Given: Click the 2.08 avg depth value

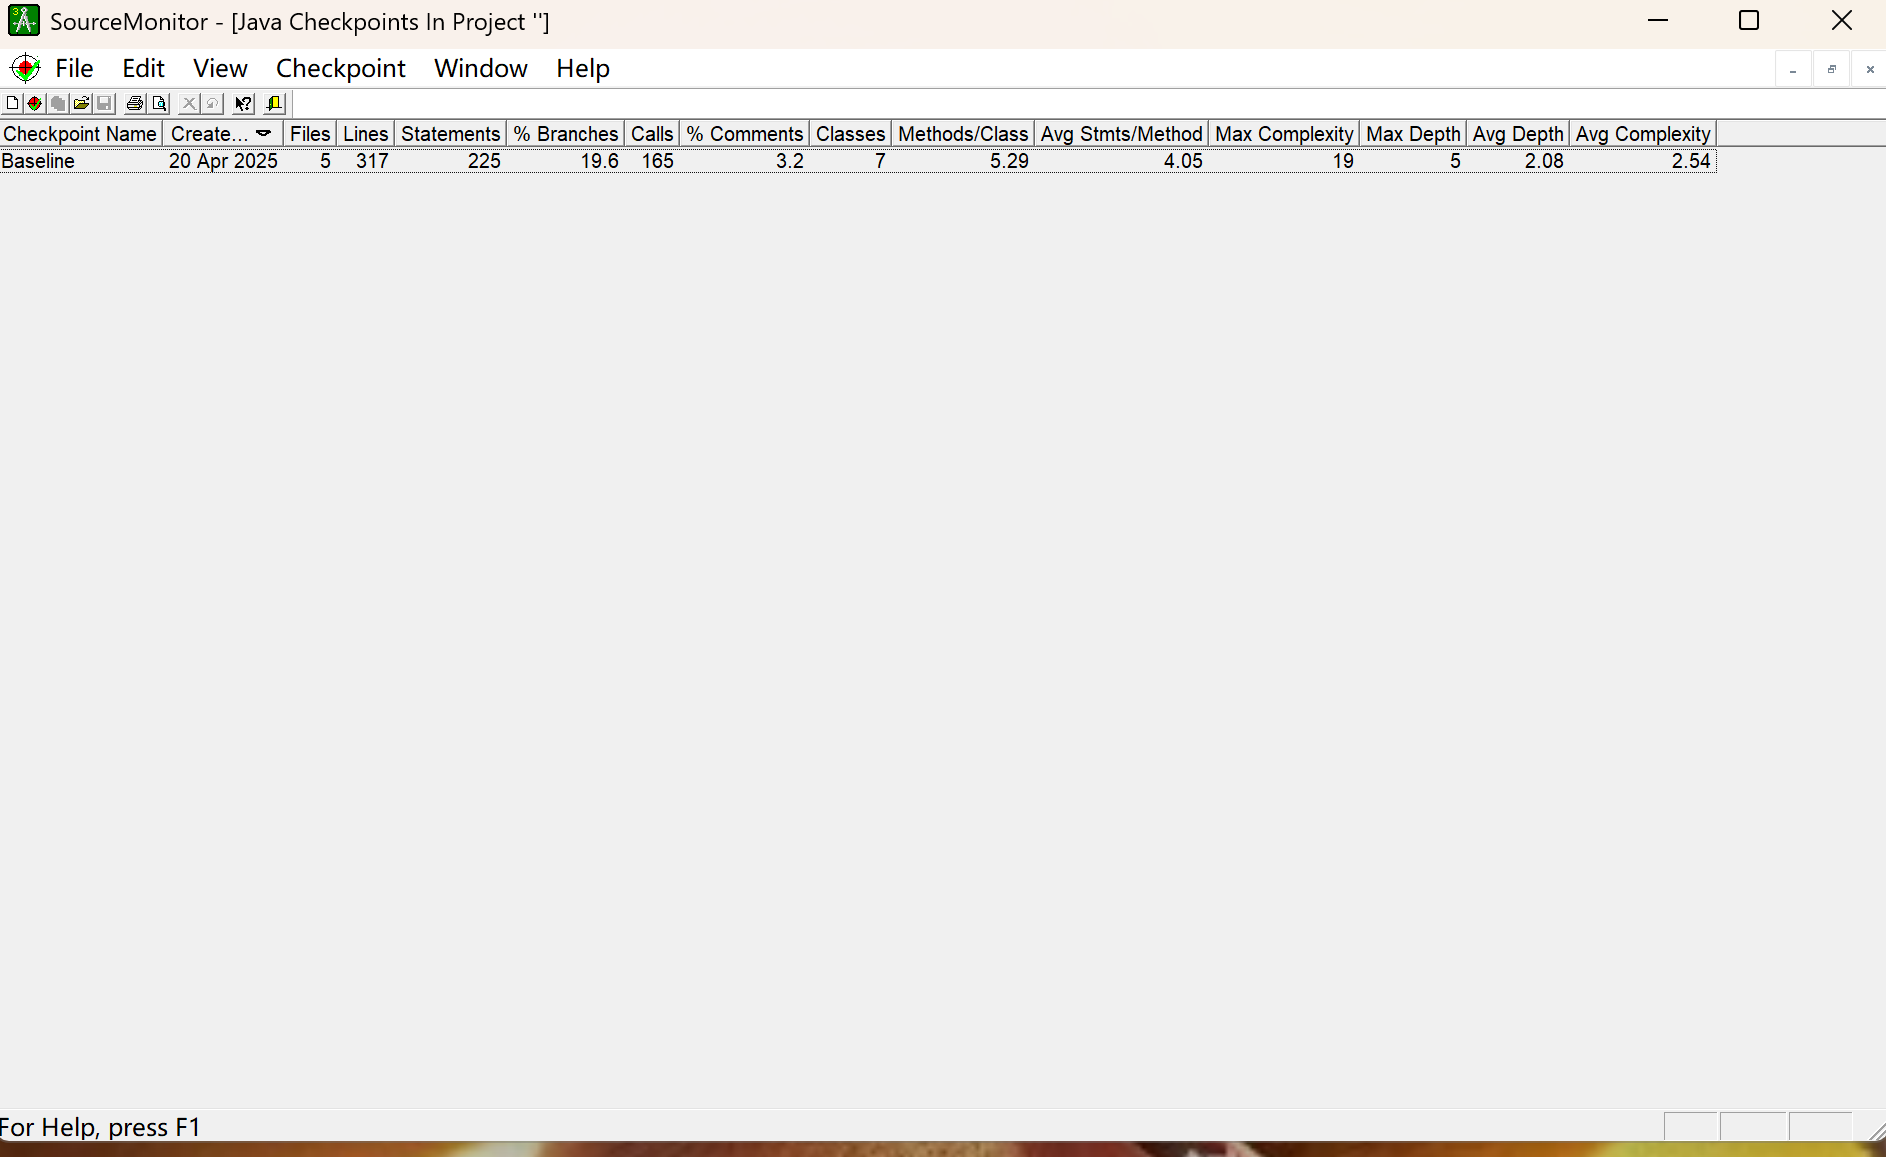Looking at the screenshot, I should (1544, 161).
